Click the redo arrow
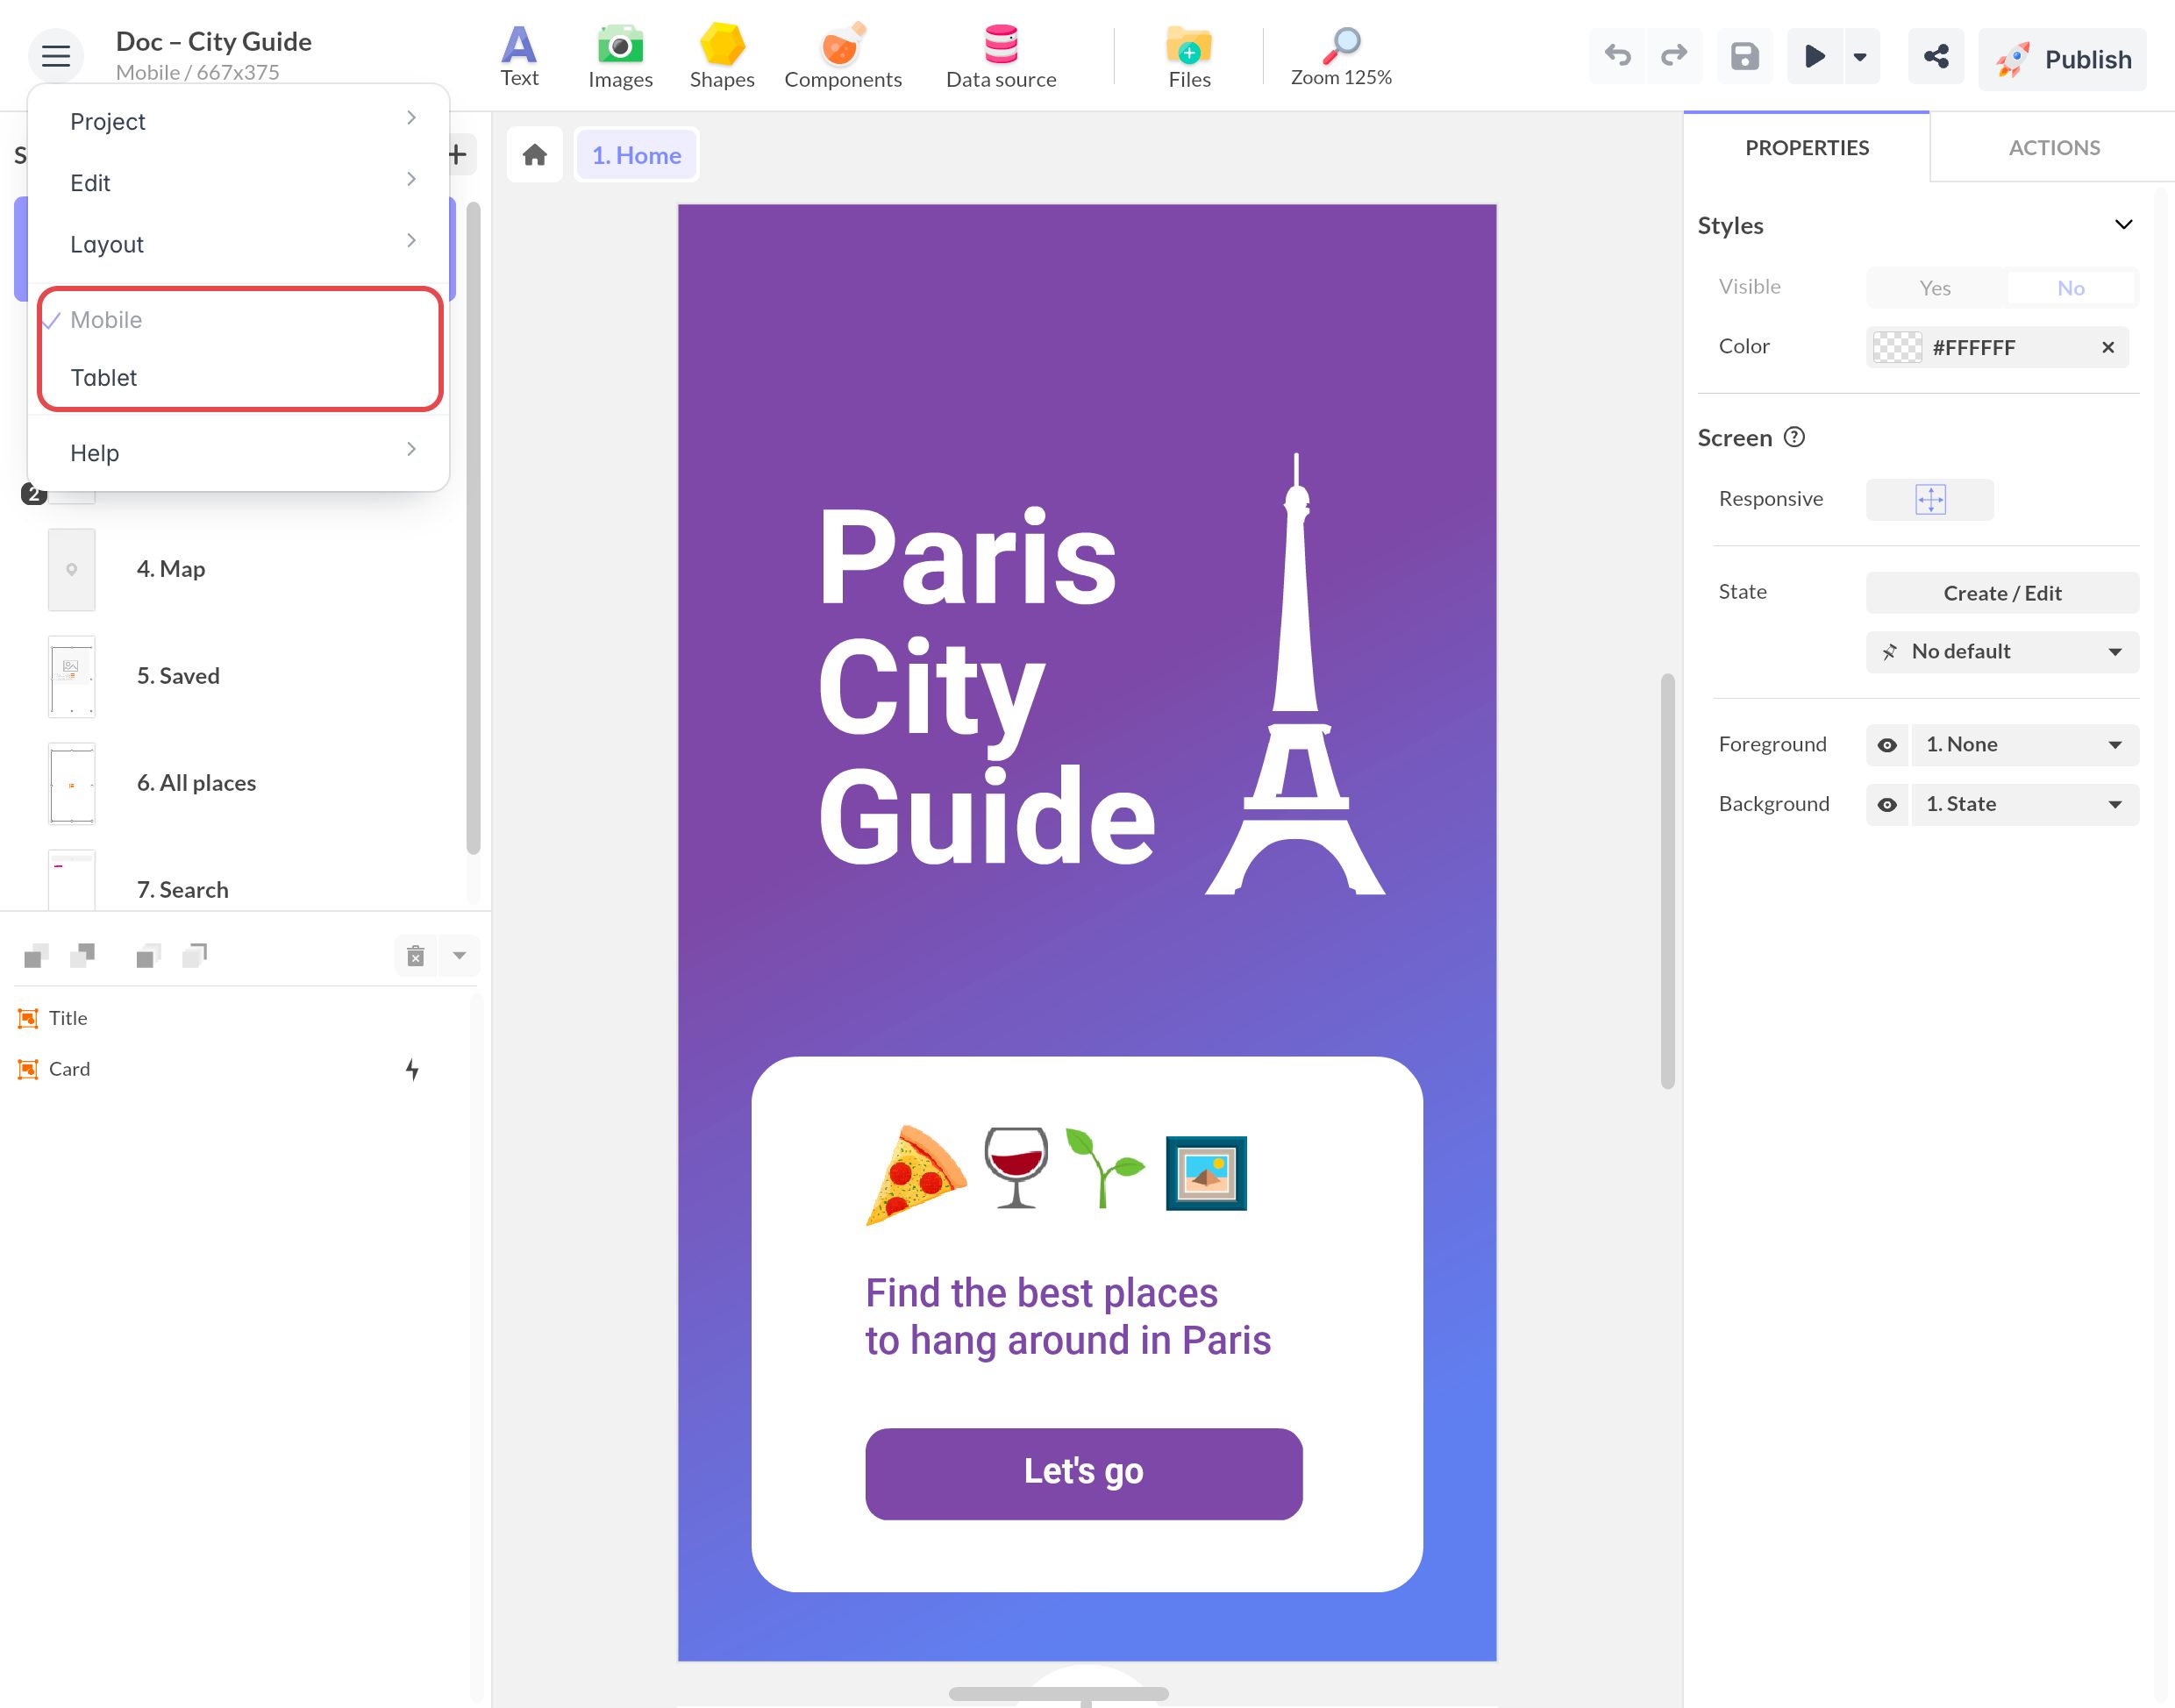The height and width of the screenshot is (1708, 2175). (1674, 56)
